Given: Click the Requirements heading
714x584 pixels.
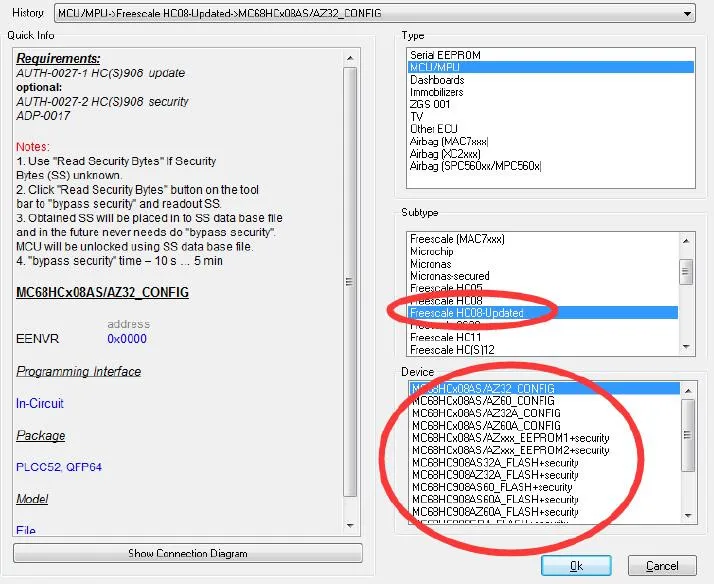Looking at the screenshot, I should click(x=58, y=59).
